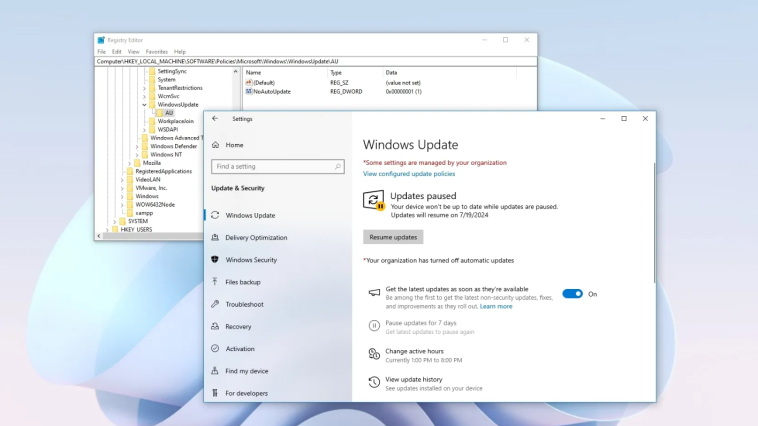Open the Edit menu in Registry Editor
Screen dimensions: 758x426
click(x=117, y=52)
